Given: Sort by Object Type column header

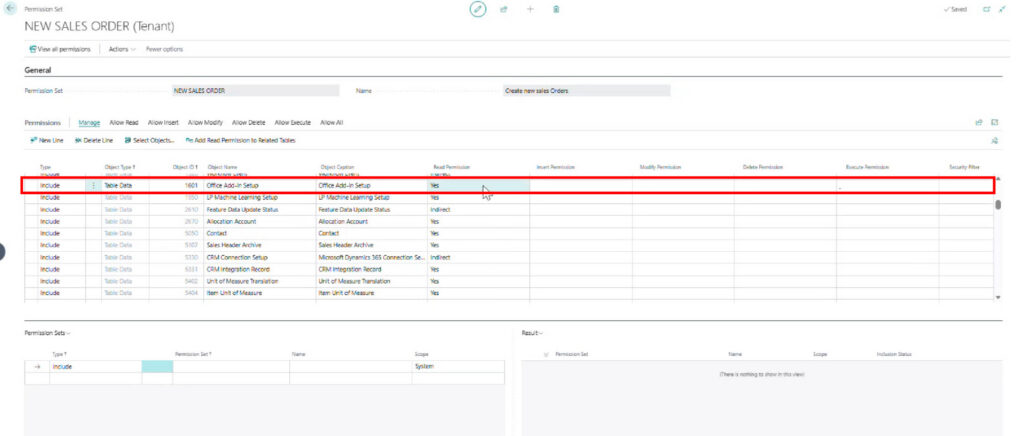Looking at the screenshot, I should click(120, 168).
